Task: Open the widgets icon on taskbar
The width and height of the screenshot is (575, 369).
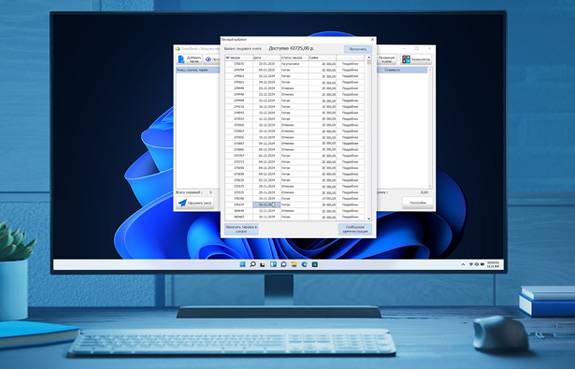Action: click(273, 264)
